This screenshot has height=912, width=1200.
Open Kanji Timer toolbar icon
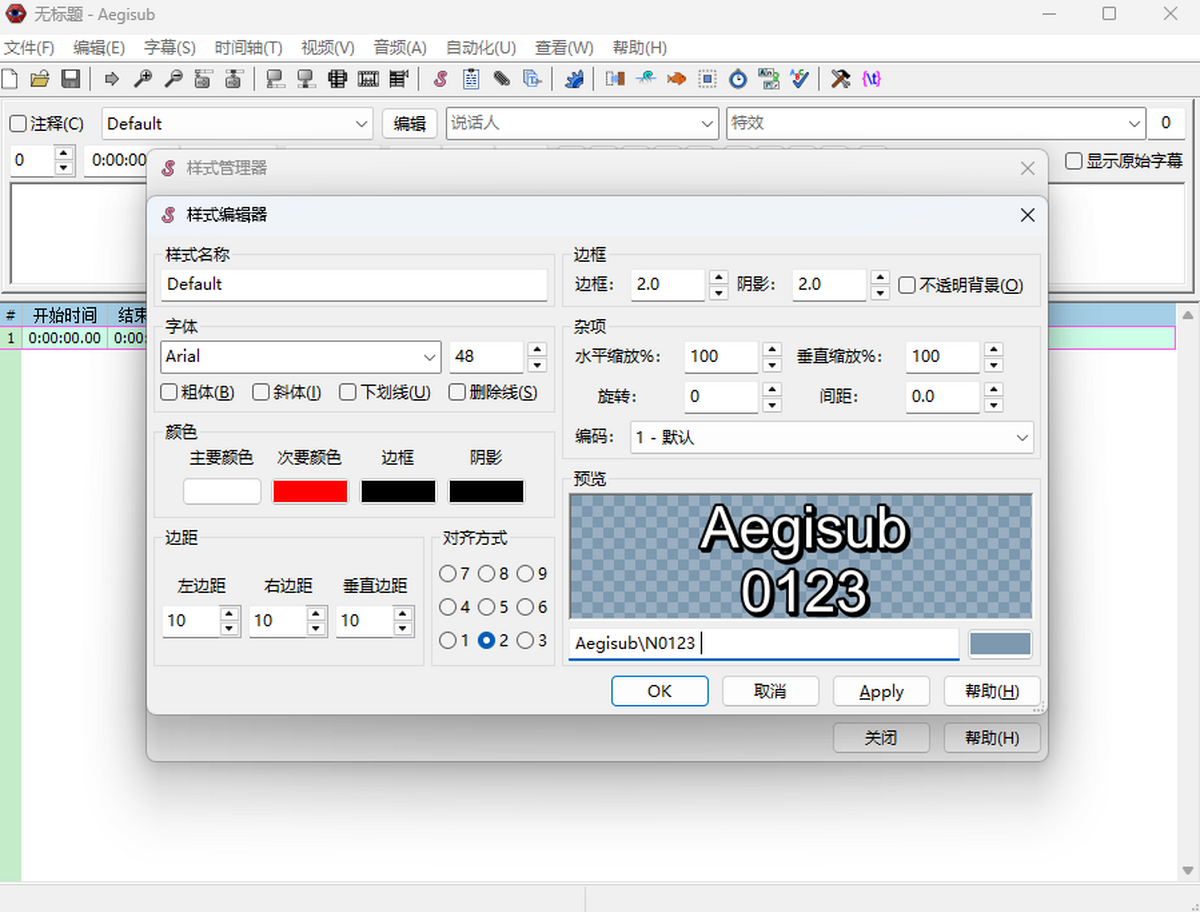768,78
